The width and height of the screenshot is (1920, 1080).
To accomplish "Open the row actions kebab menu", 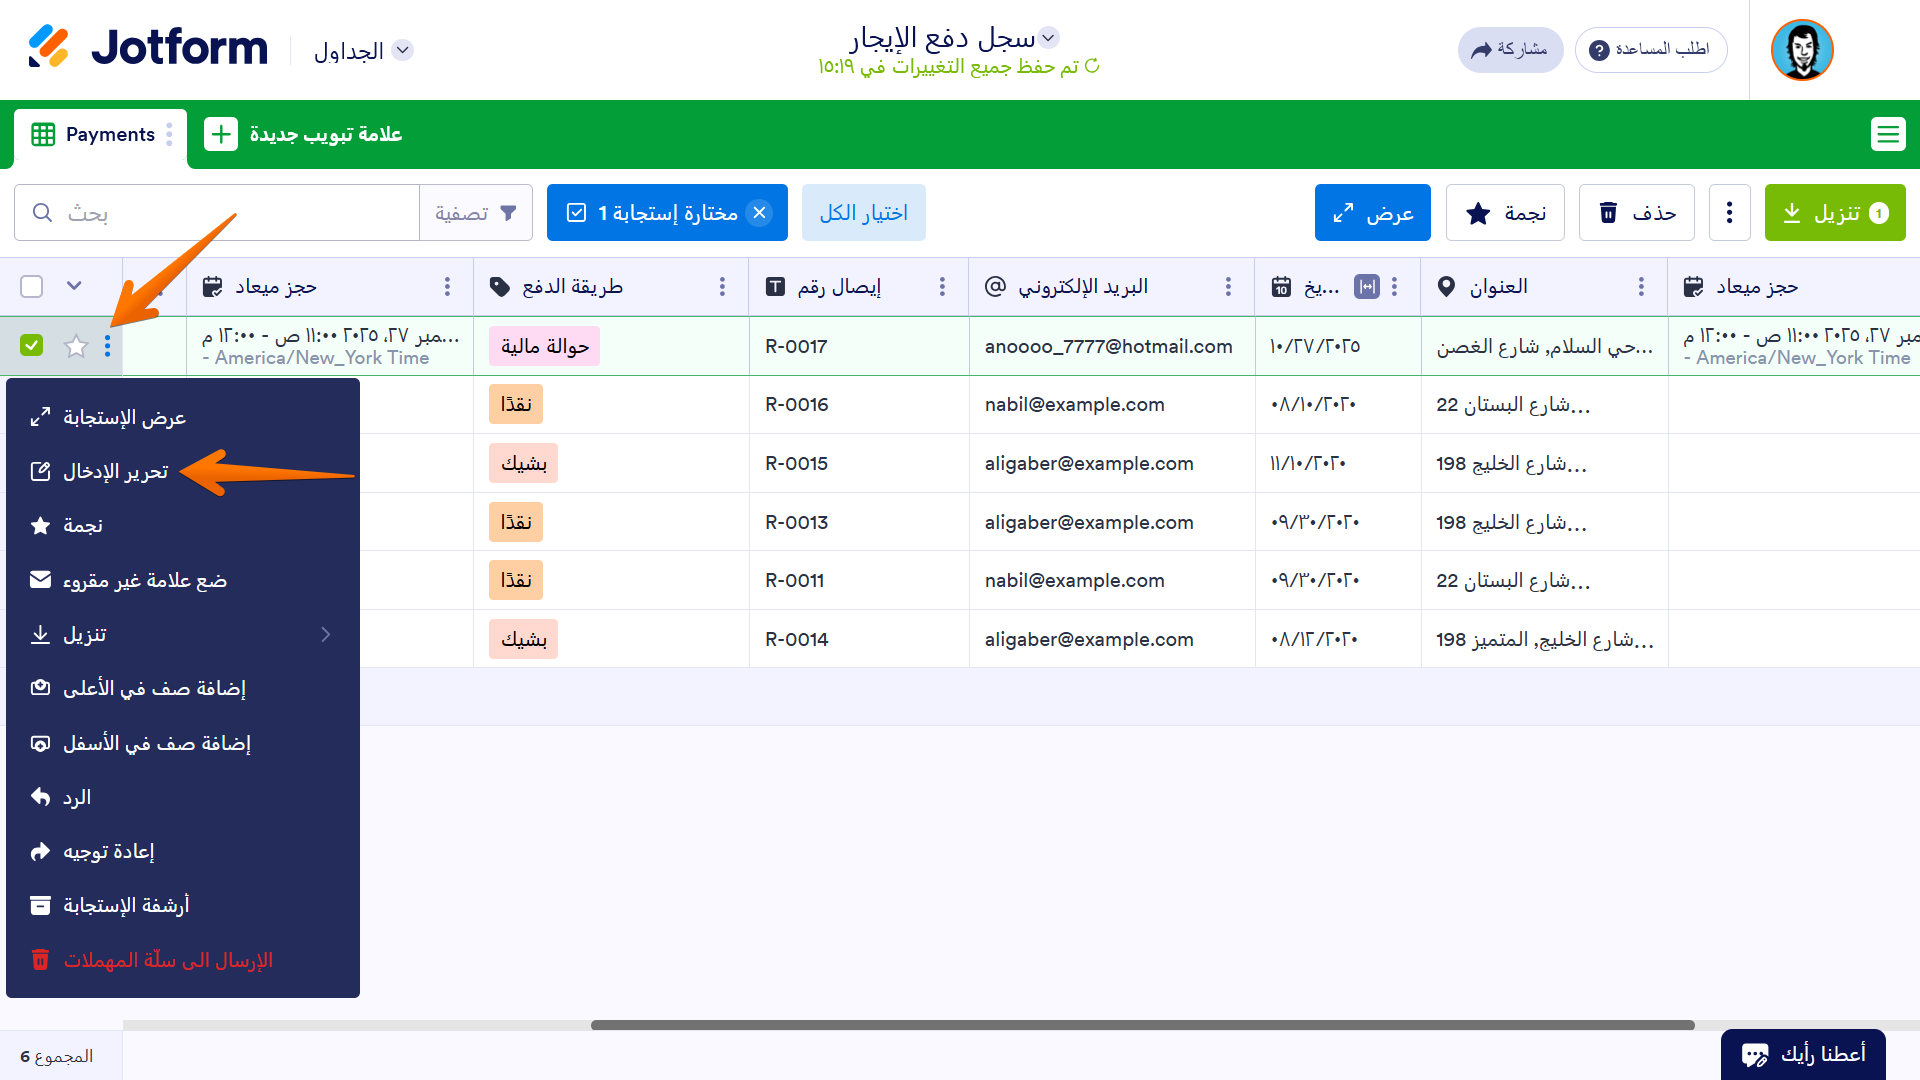I will (x=108, y=346).
